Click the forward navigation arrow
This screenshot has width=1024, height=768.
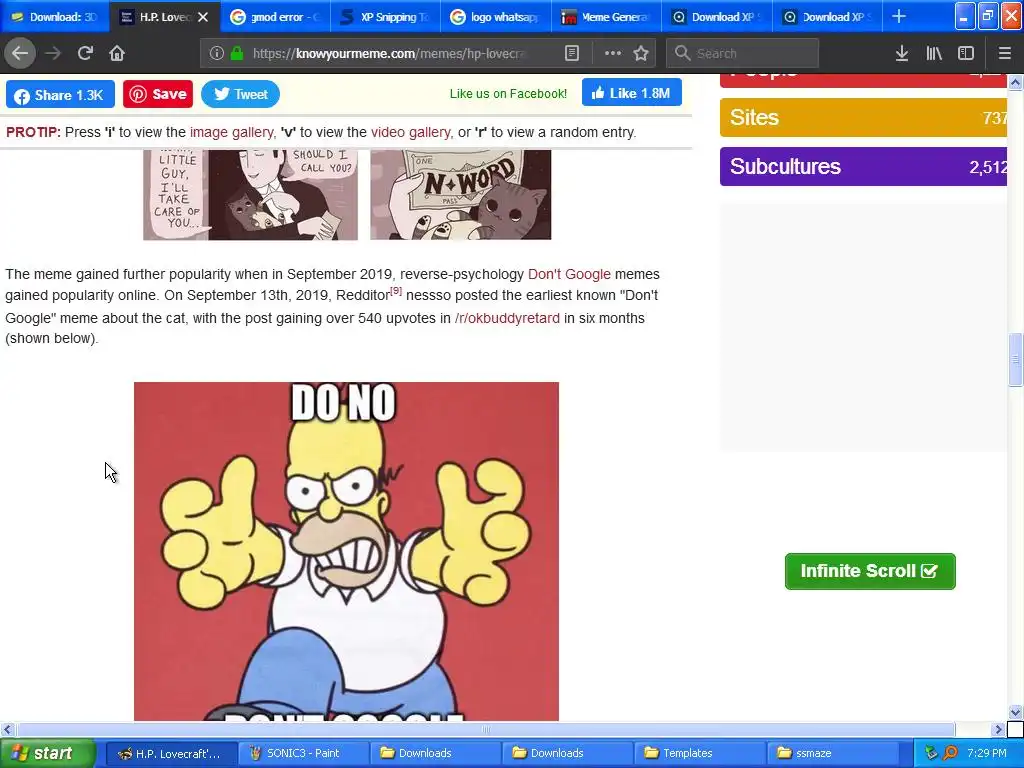(53, 54)
